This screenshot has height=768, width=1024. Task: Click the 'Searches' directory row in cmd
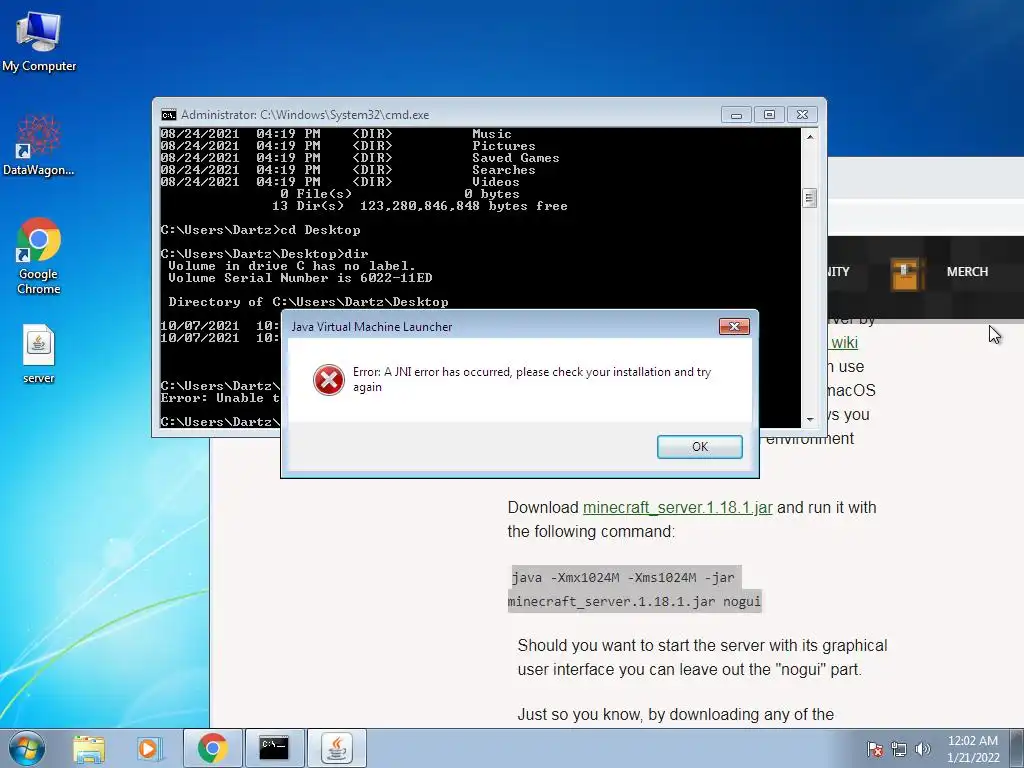(x=348, y=170)
